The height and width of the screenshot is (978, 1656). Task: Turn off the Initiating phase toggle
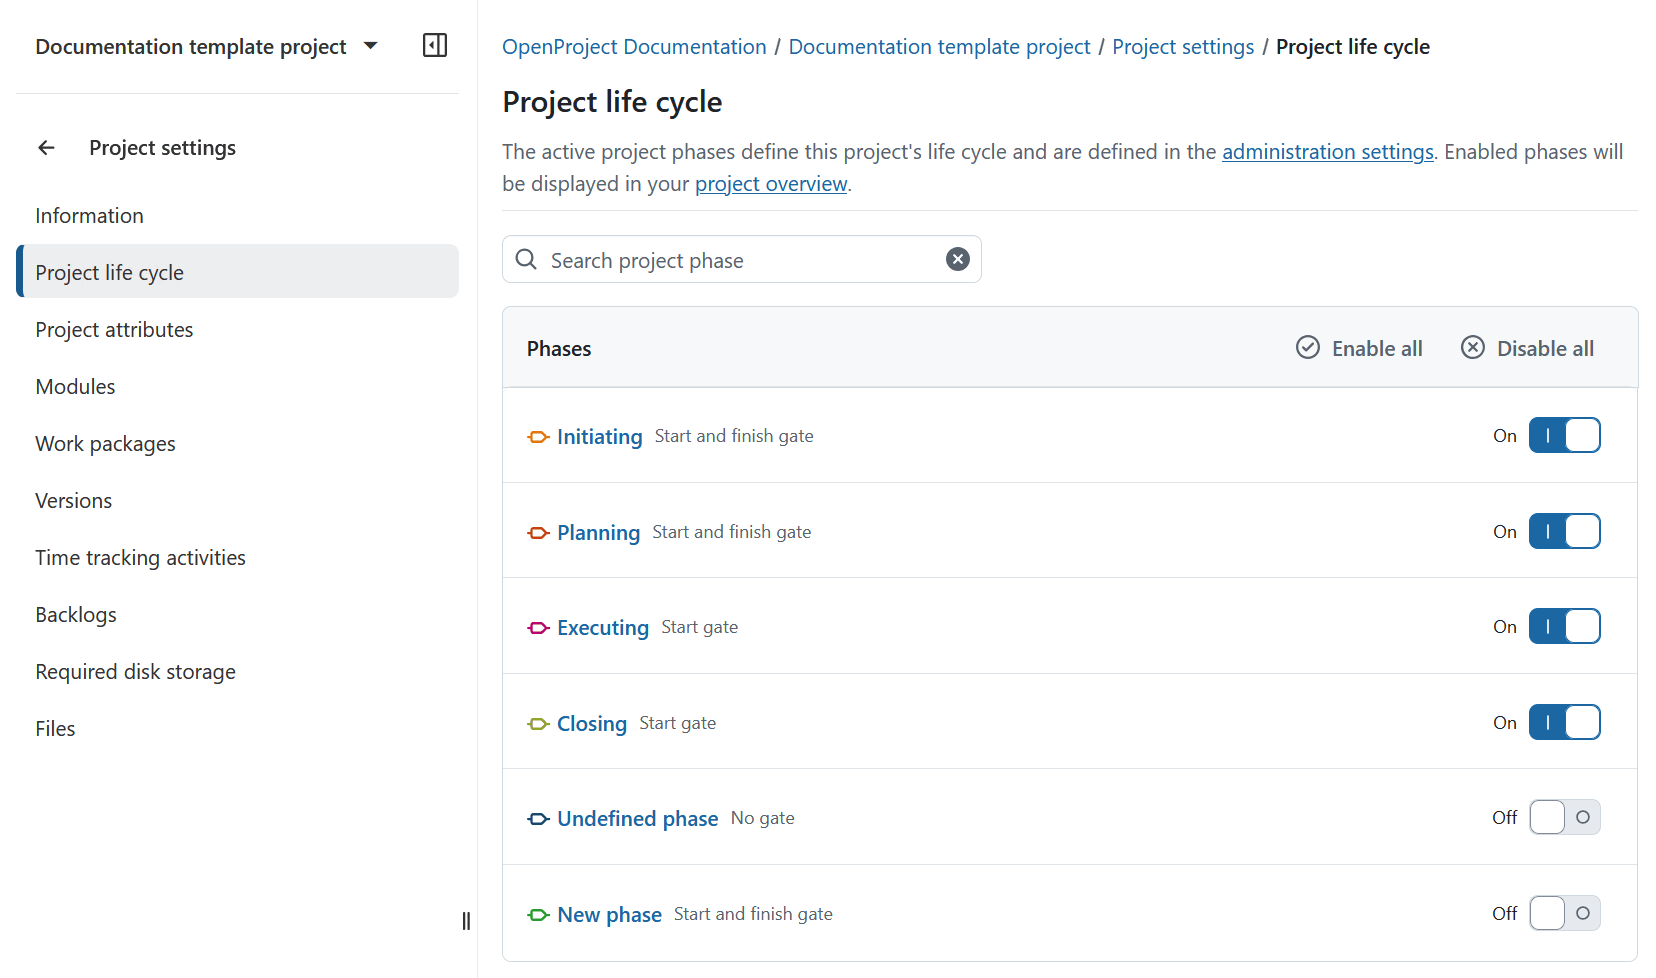(1564, 435)
